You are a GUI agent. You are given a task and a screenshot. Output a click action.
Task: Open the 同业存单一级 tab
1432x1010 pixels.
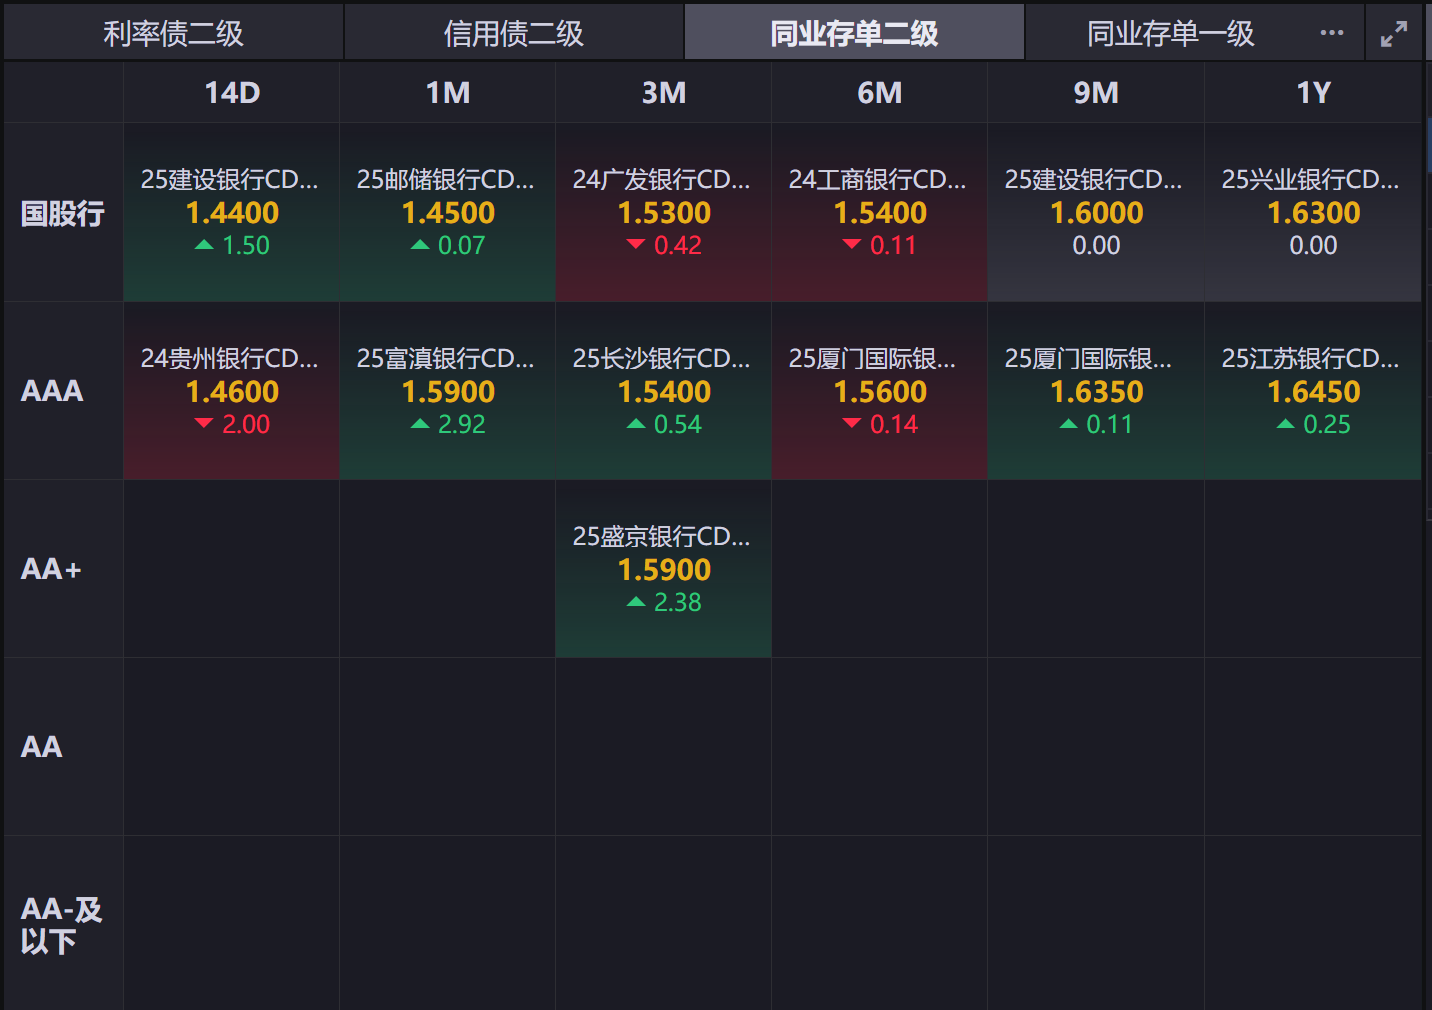pos(1170,33)
